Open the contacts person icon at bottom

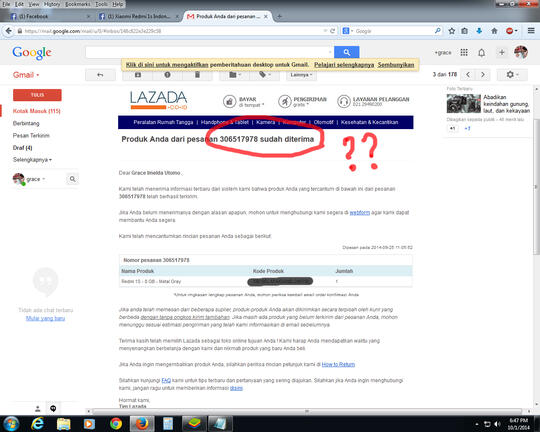[x=38, y=409]
